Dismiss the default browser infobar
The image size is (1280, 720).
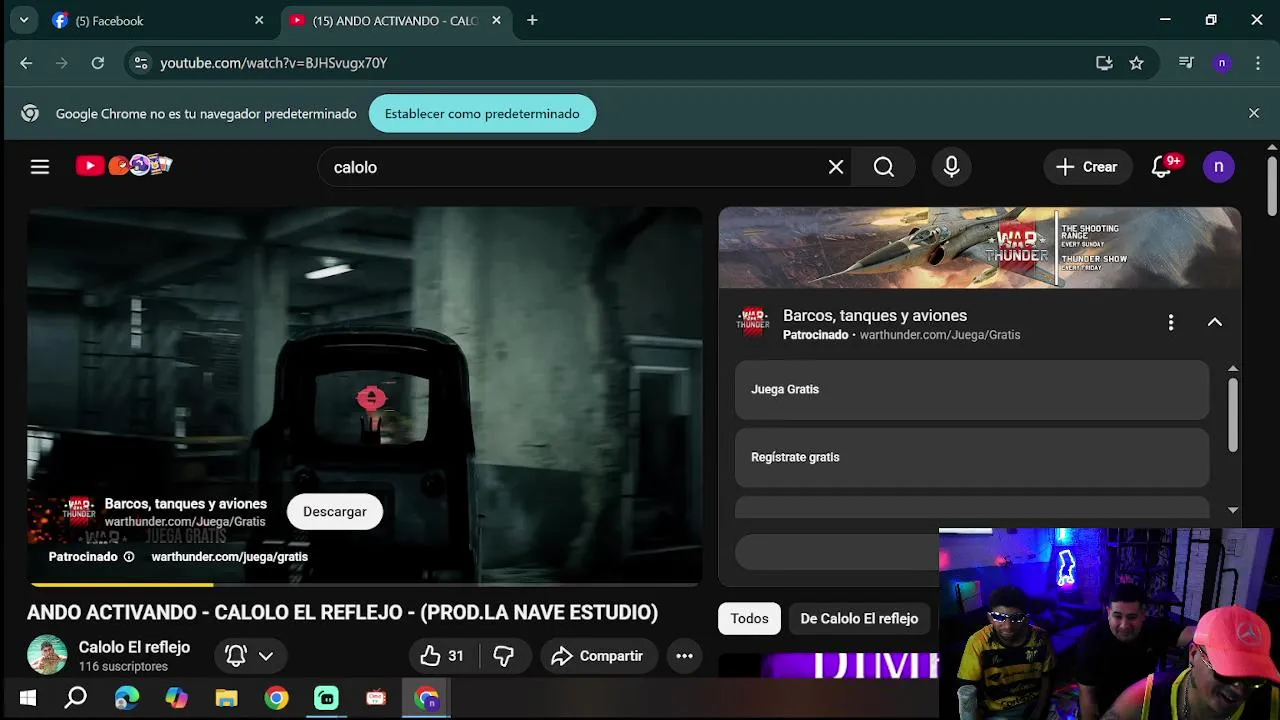tap(1254, 113)
